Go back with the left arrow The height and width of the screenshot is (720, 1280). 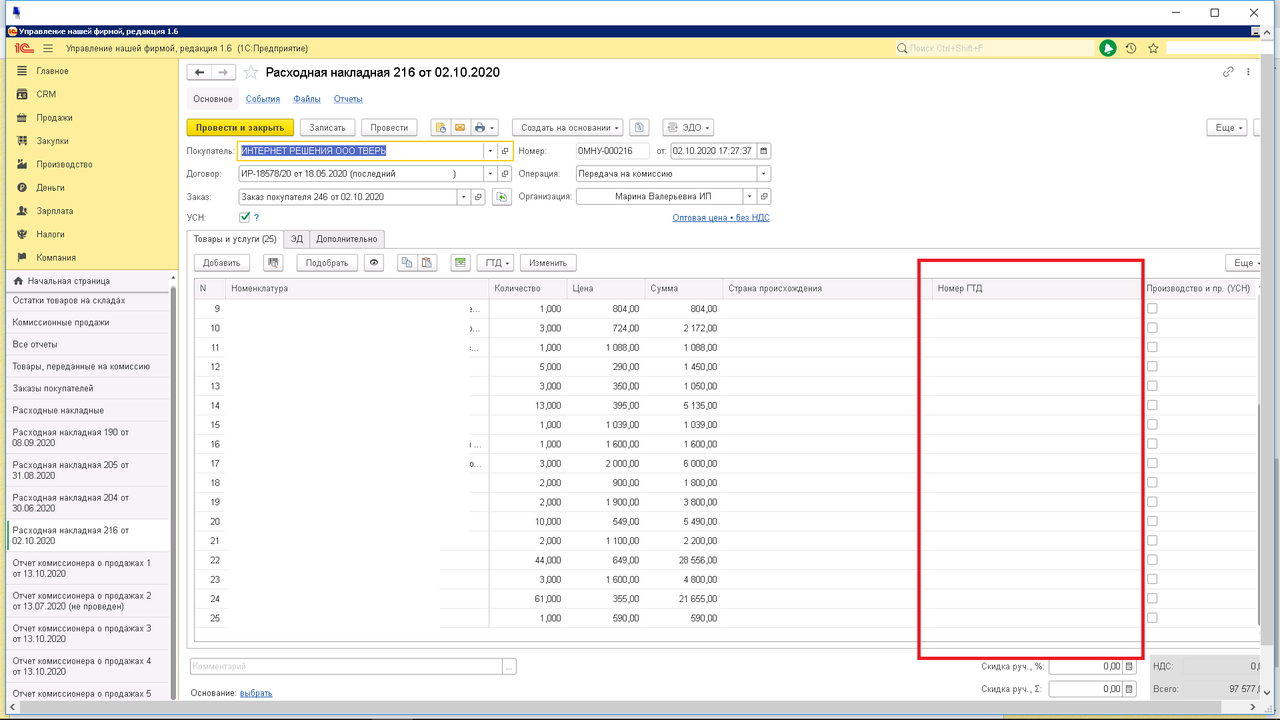point(200,72)
